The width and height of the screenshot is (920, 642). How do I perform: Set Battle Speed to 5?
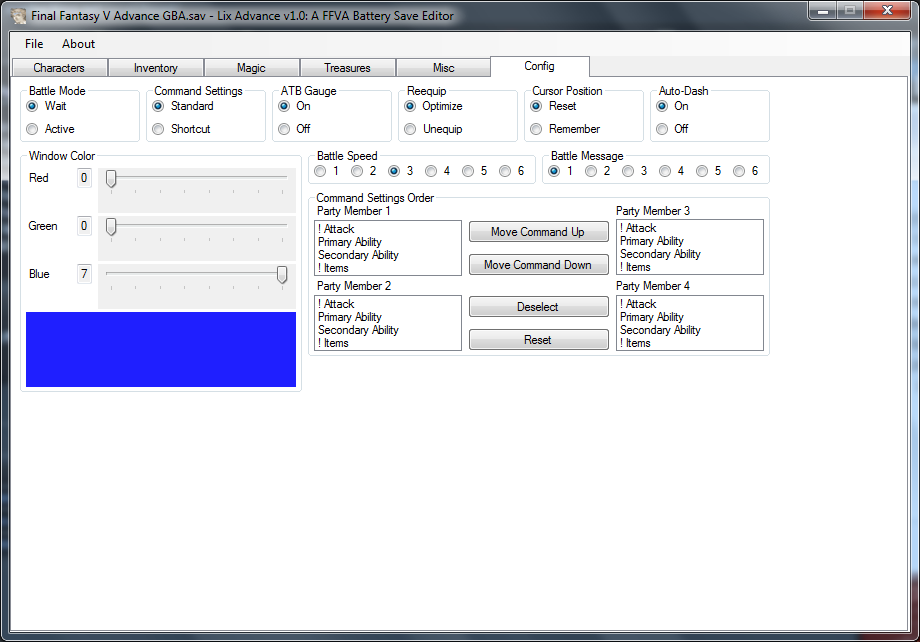[475, 171]
